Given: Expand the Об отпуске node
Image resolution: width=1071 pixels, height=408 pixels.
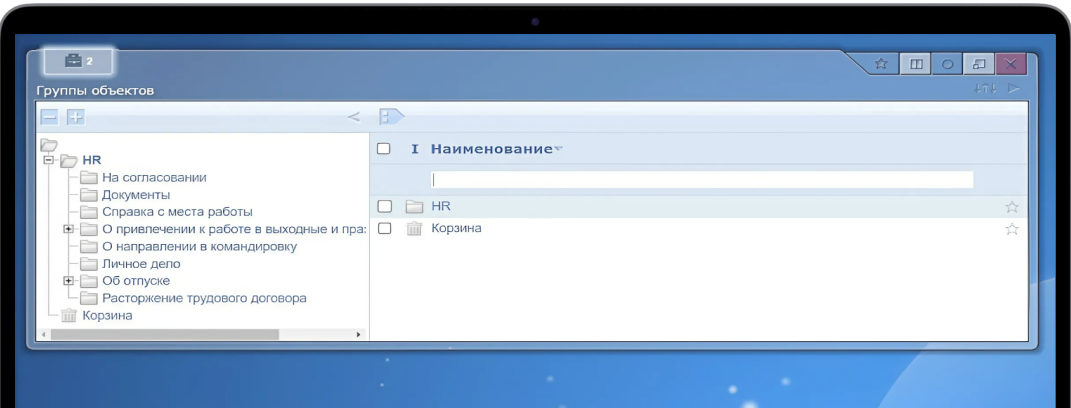Looking at the screenshot, I should (x=68, y=281).
